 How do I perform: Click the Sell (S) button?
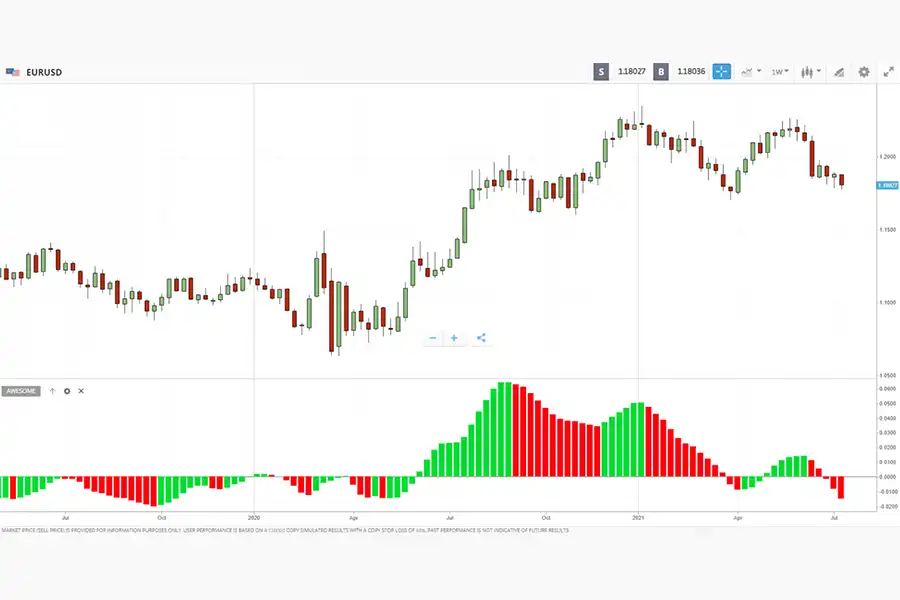(x=601, y=72)
